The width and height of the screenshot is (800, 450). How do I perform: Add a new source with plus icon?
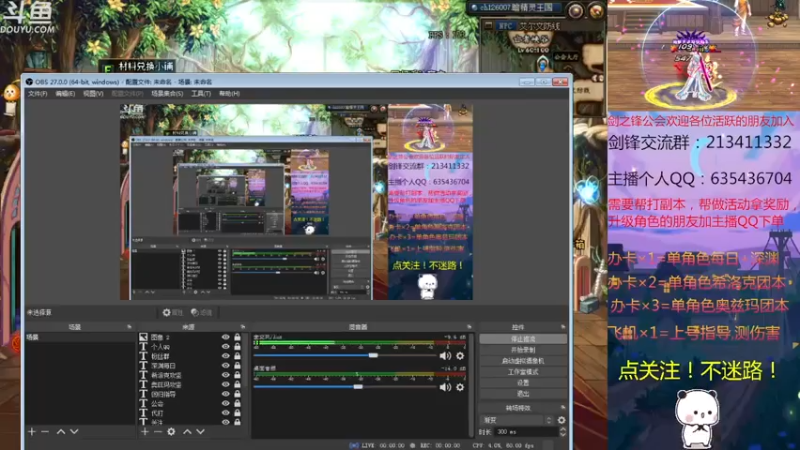tap(145, 432)
